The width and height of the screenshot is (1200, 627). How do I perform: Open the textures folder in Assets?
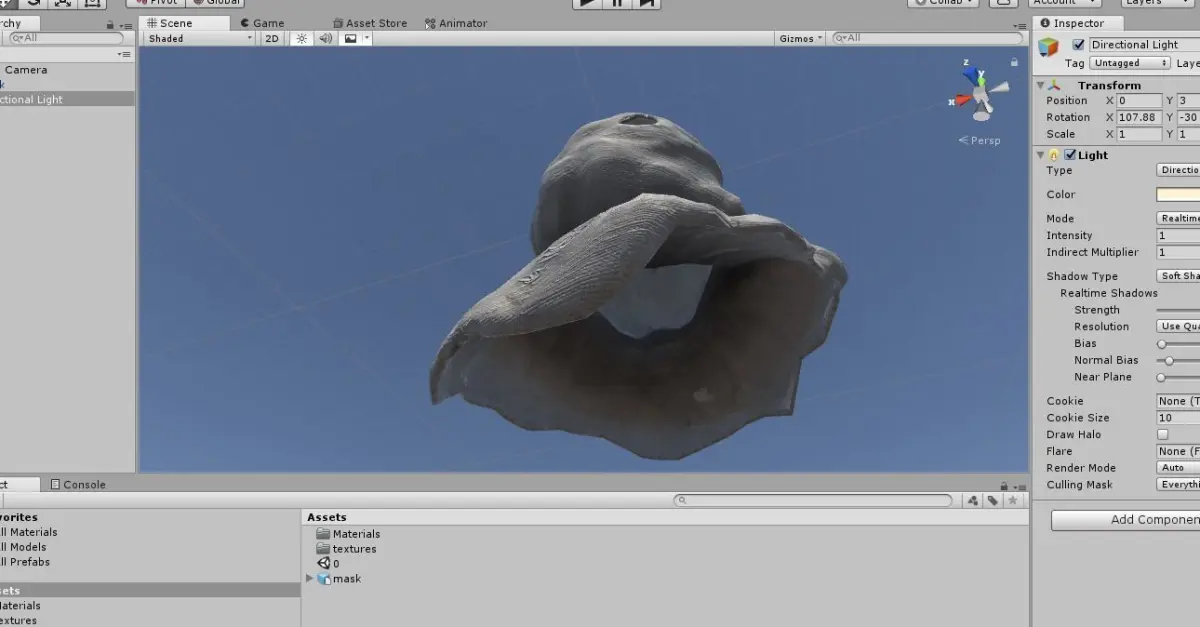[346, 549]
